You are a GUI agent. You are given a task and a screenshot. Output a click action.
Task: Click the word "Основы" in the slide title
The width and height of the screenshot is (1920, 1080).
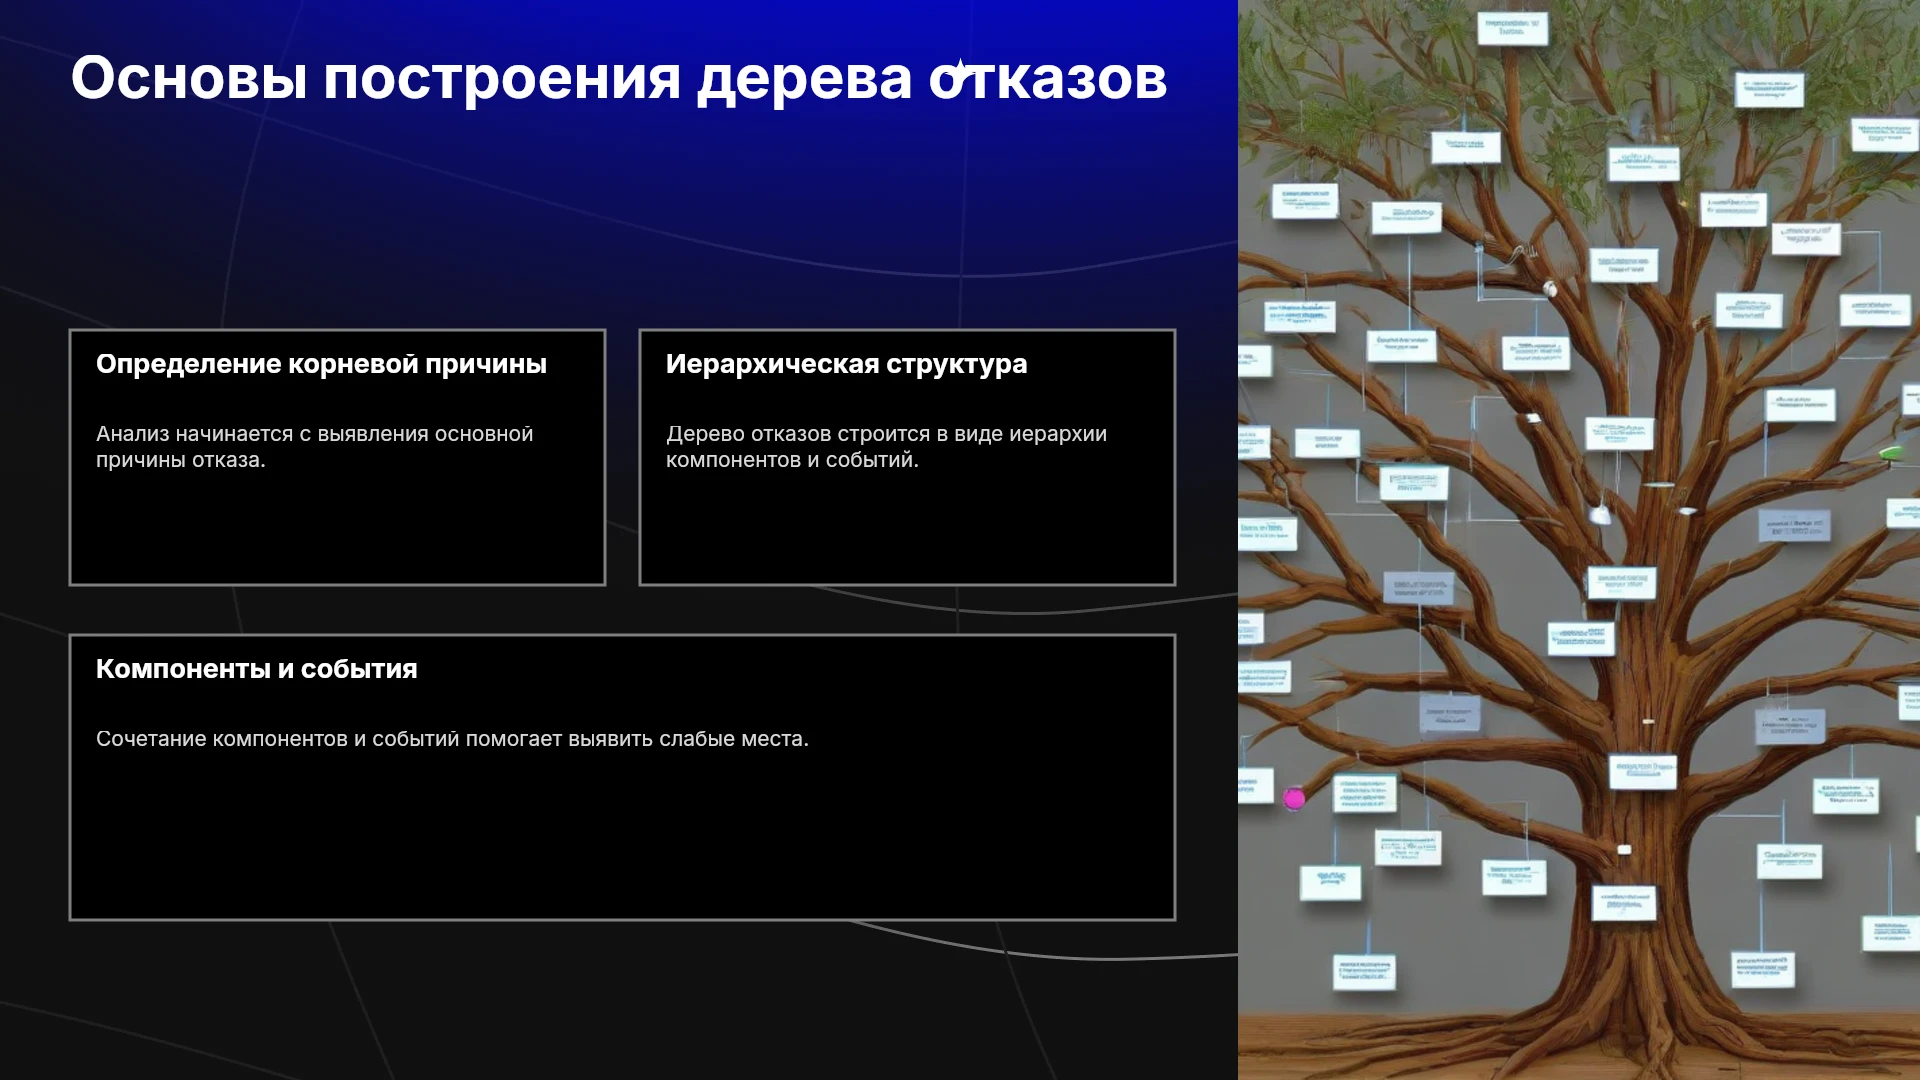click(189, 78)
